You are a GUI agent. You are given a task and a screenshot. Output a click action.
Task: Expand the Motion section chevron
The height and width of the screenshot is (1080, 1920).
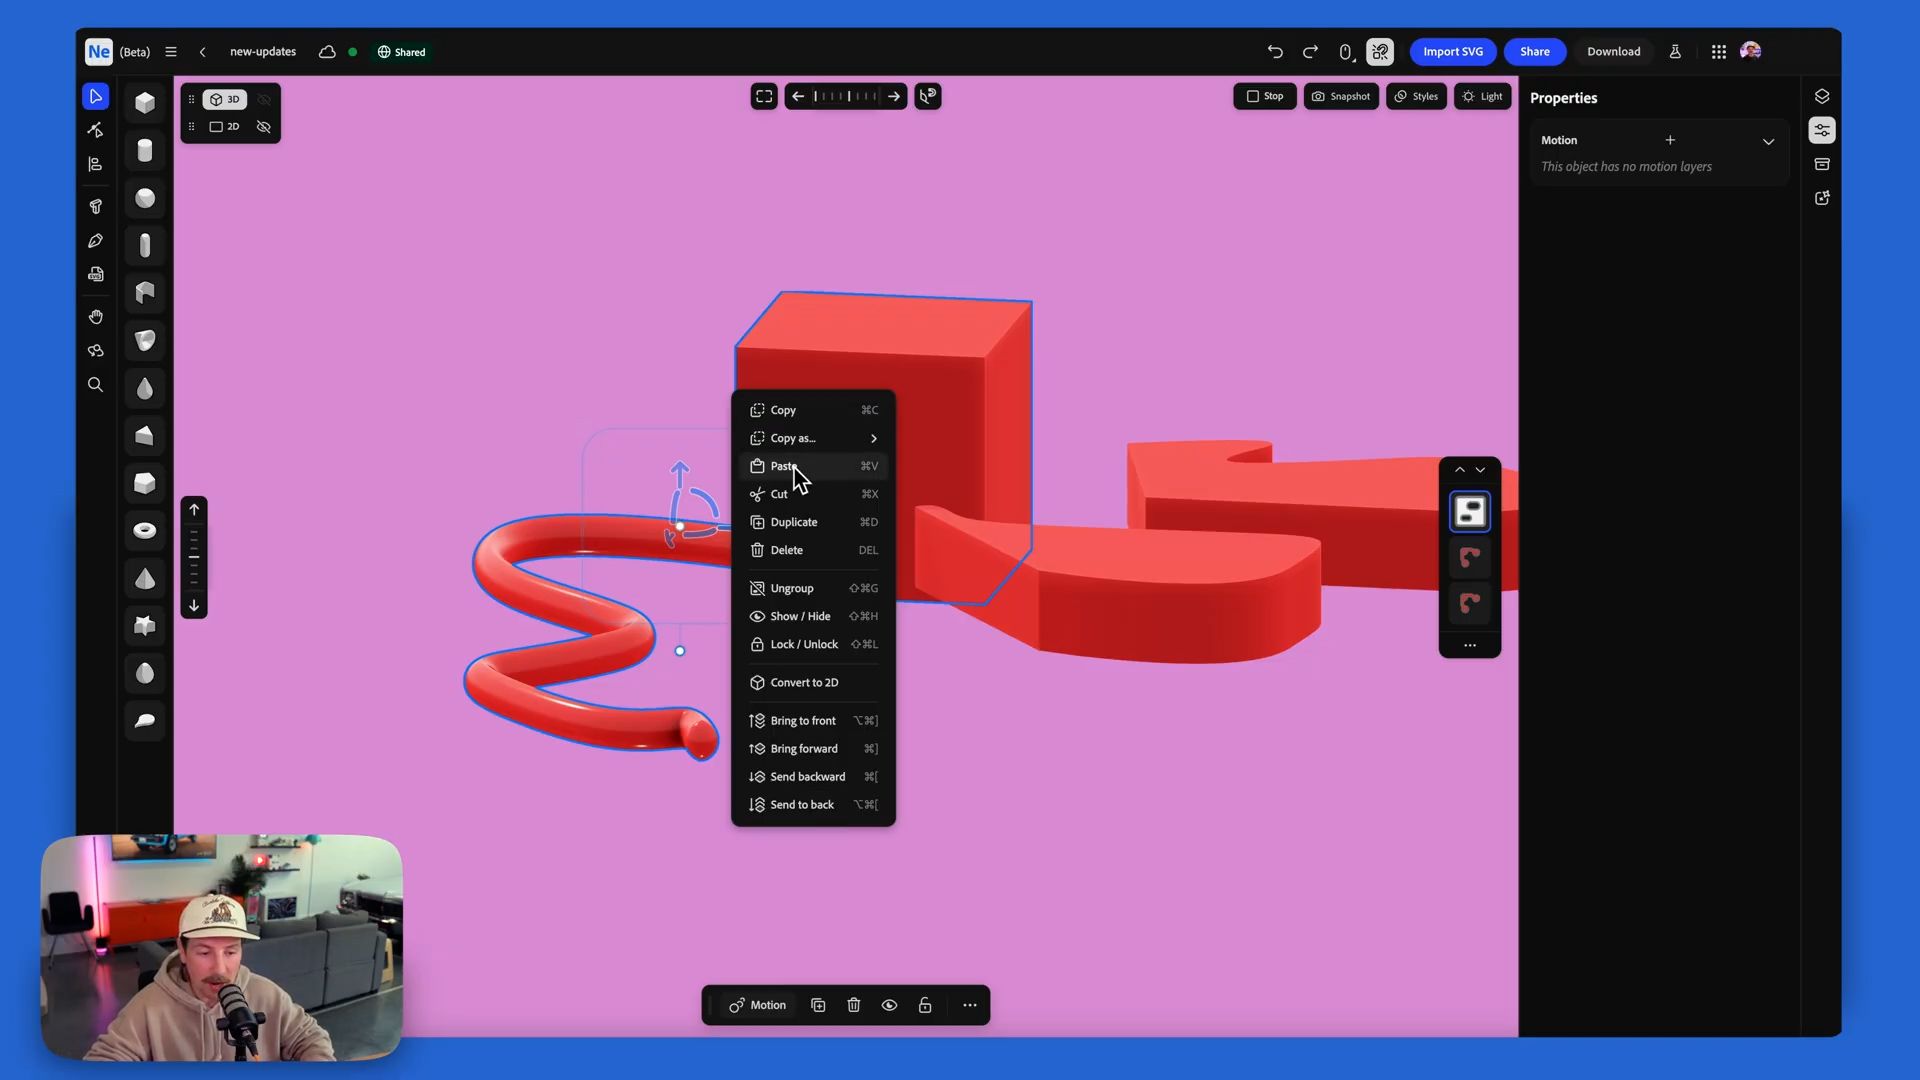(x=1768, y=141)
